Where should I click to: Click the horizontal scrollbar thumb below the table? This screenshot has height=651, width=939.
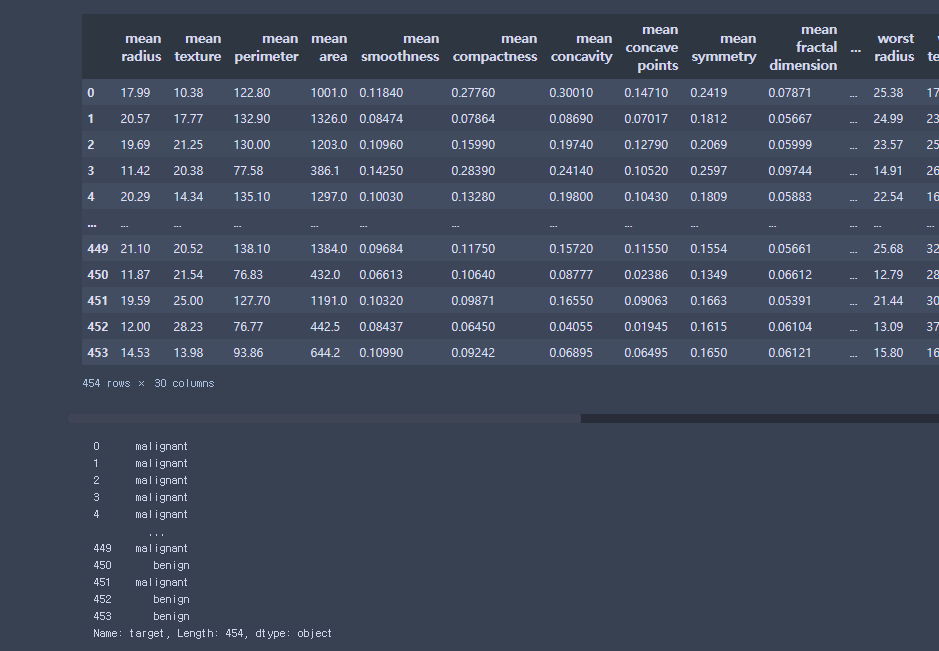click(x=325, y=418)
